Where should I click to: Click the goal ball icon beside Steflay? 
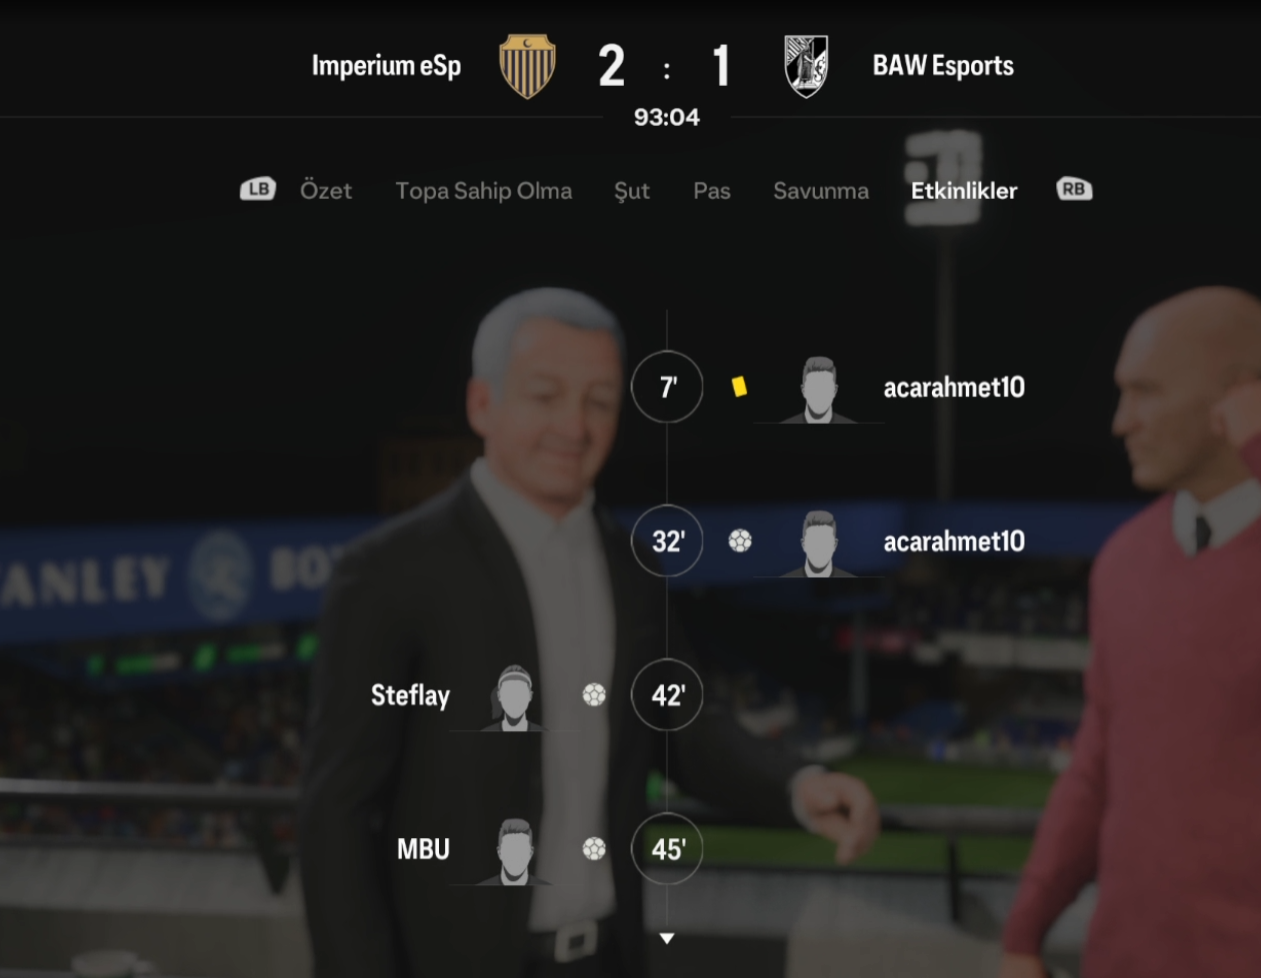pos(594,695)
